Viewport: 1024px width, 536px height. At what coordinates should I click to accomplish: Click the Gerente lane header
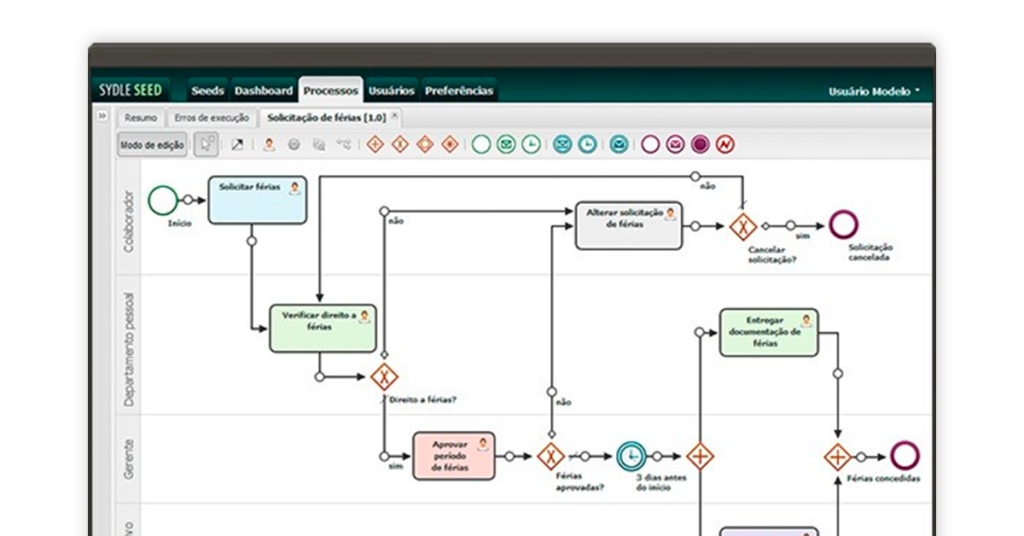129,459
